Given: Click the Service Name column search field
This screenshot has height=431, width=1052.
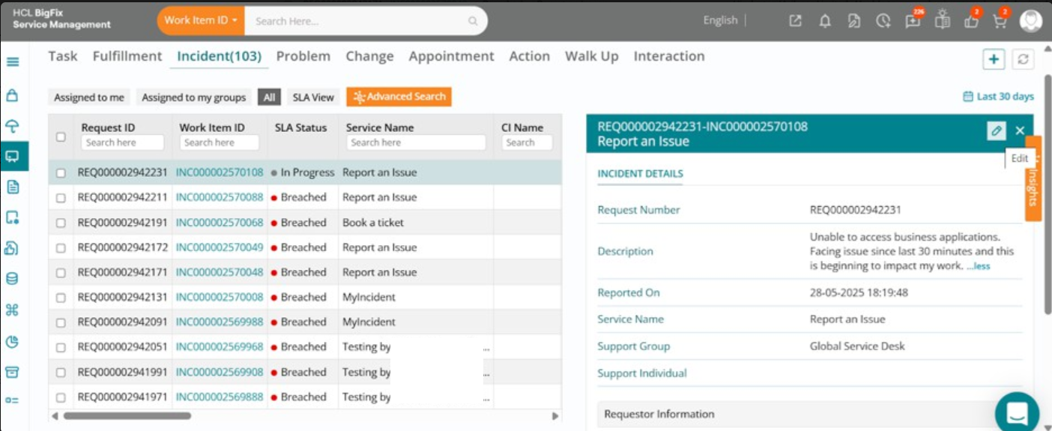Looking at the screenshot, I should (x=416, y=142).
